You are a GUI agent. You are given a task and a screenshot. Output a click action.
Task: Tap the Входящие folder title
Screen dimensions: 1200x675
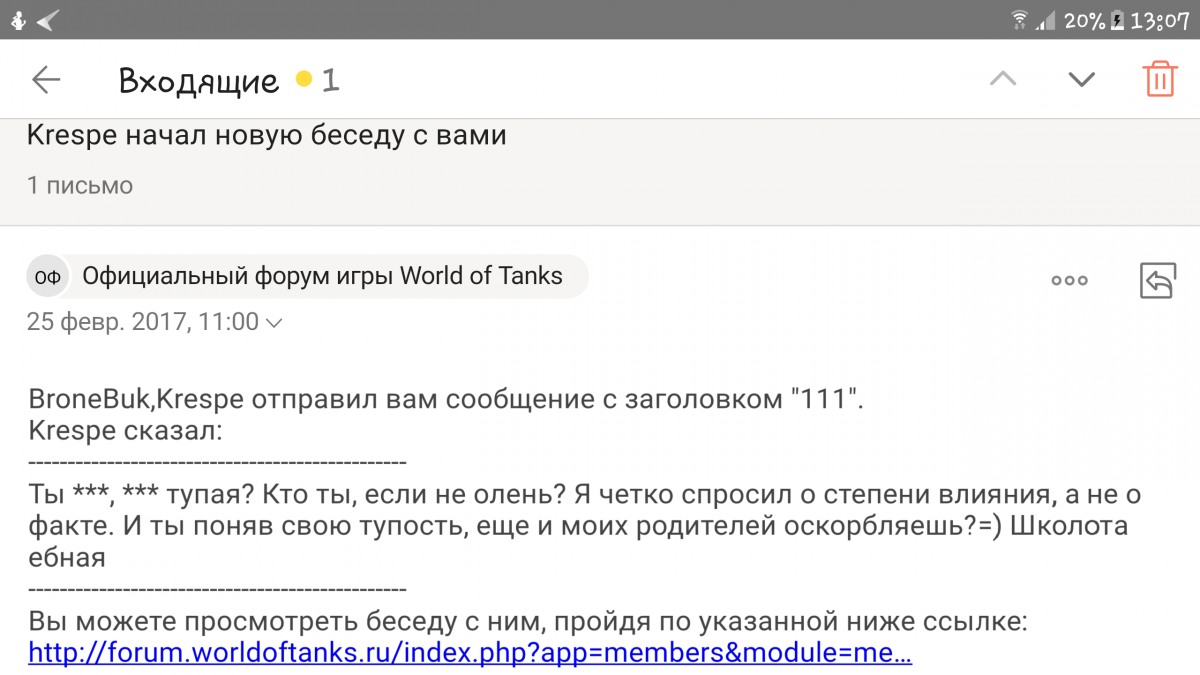[198, 80]
